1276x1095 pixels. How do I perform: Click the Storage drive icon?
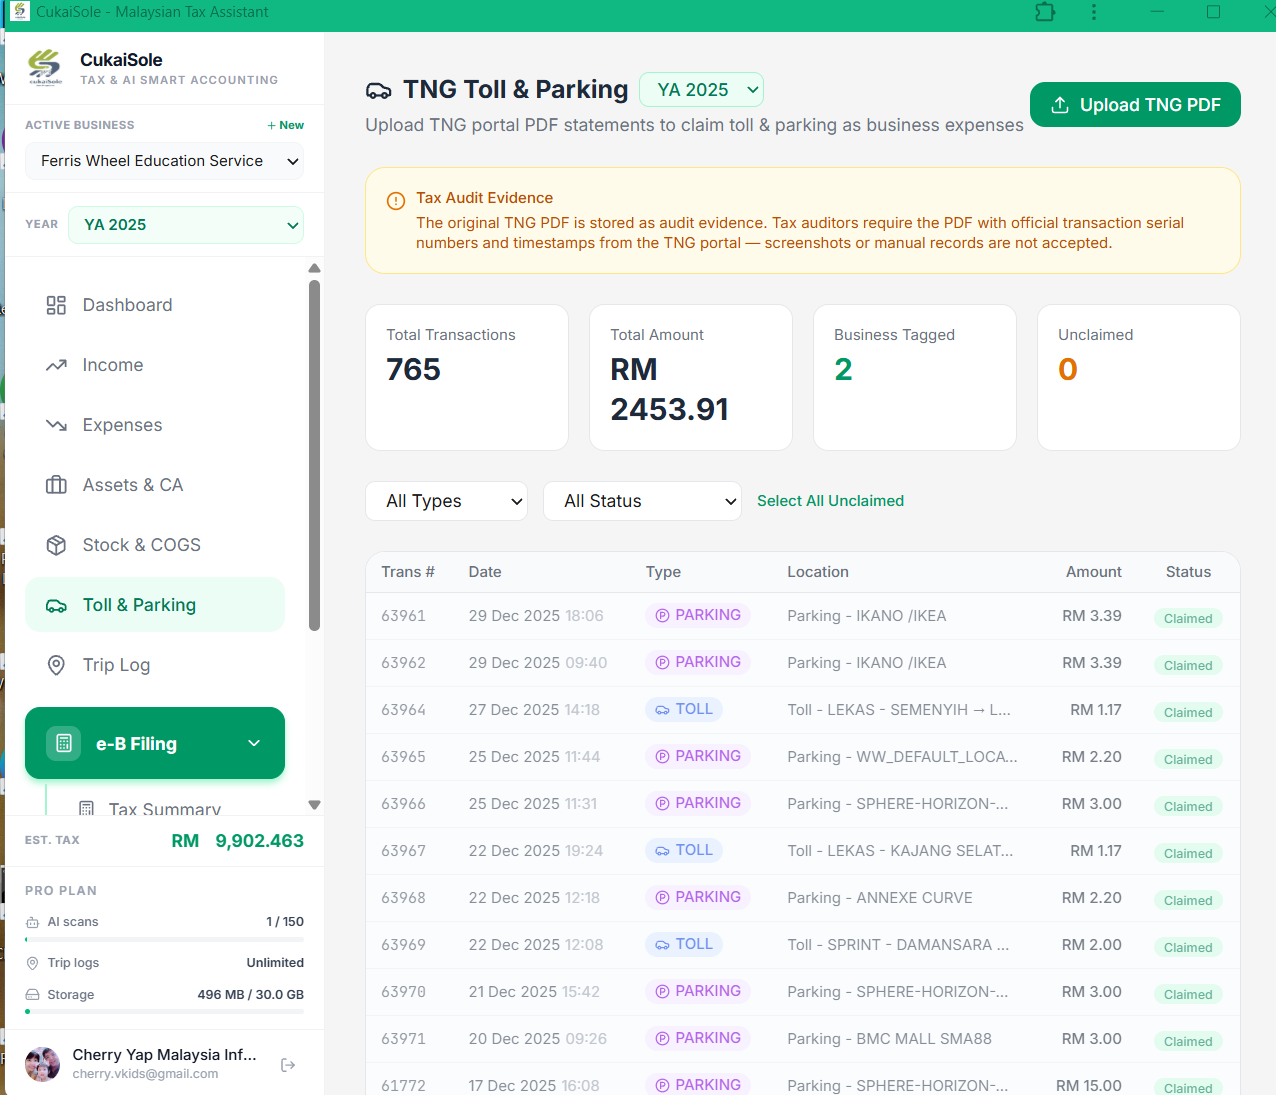(x=33, y=995)
